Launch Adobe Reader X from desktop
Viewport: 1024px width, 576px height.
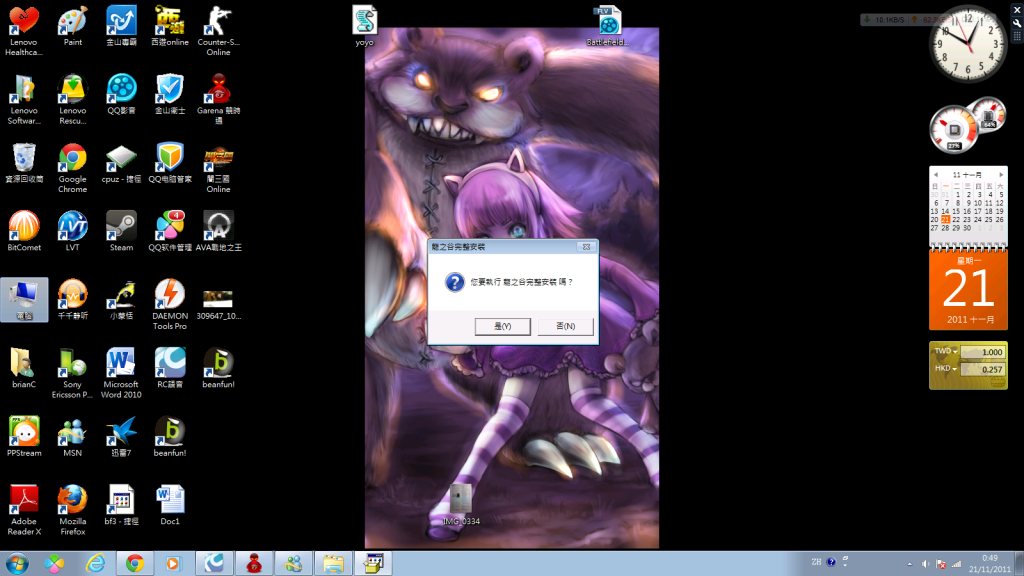[24, 510]
